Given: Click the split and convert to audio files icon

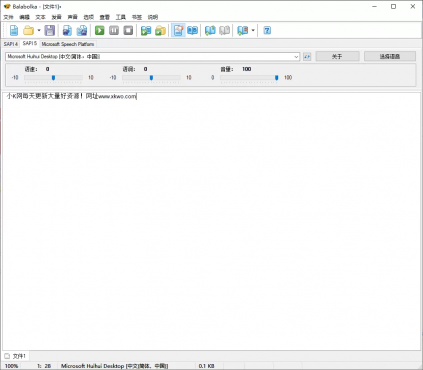Looking at the screenshot, I should [x=82, y=31].
